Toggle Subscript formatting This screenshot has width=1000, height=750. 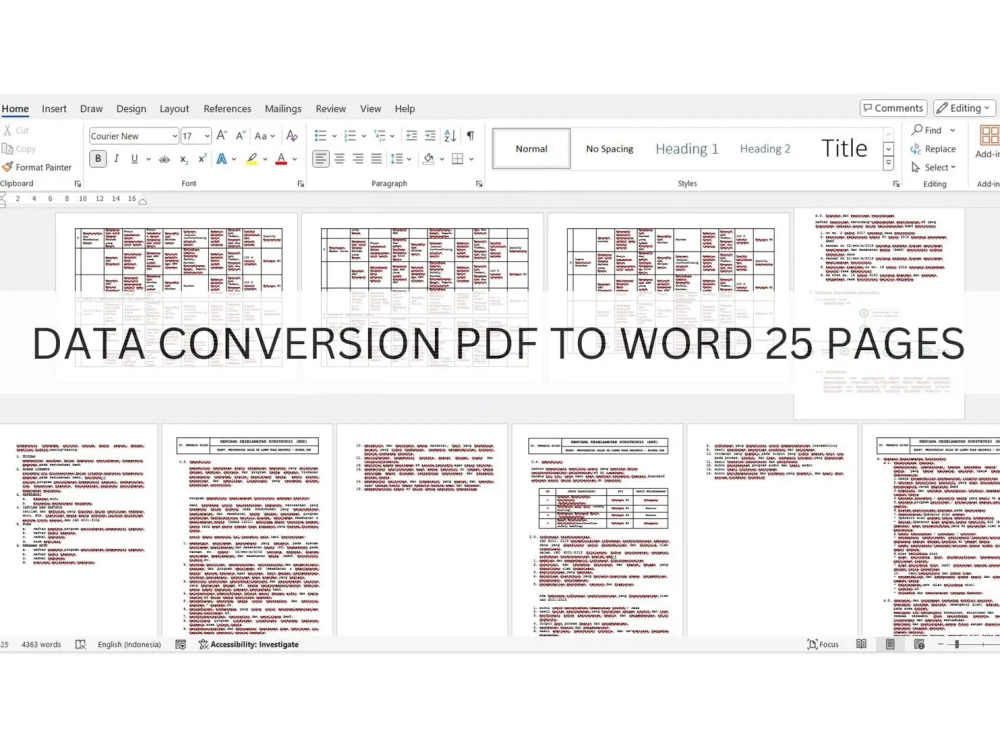(184, 159)
